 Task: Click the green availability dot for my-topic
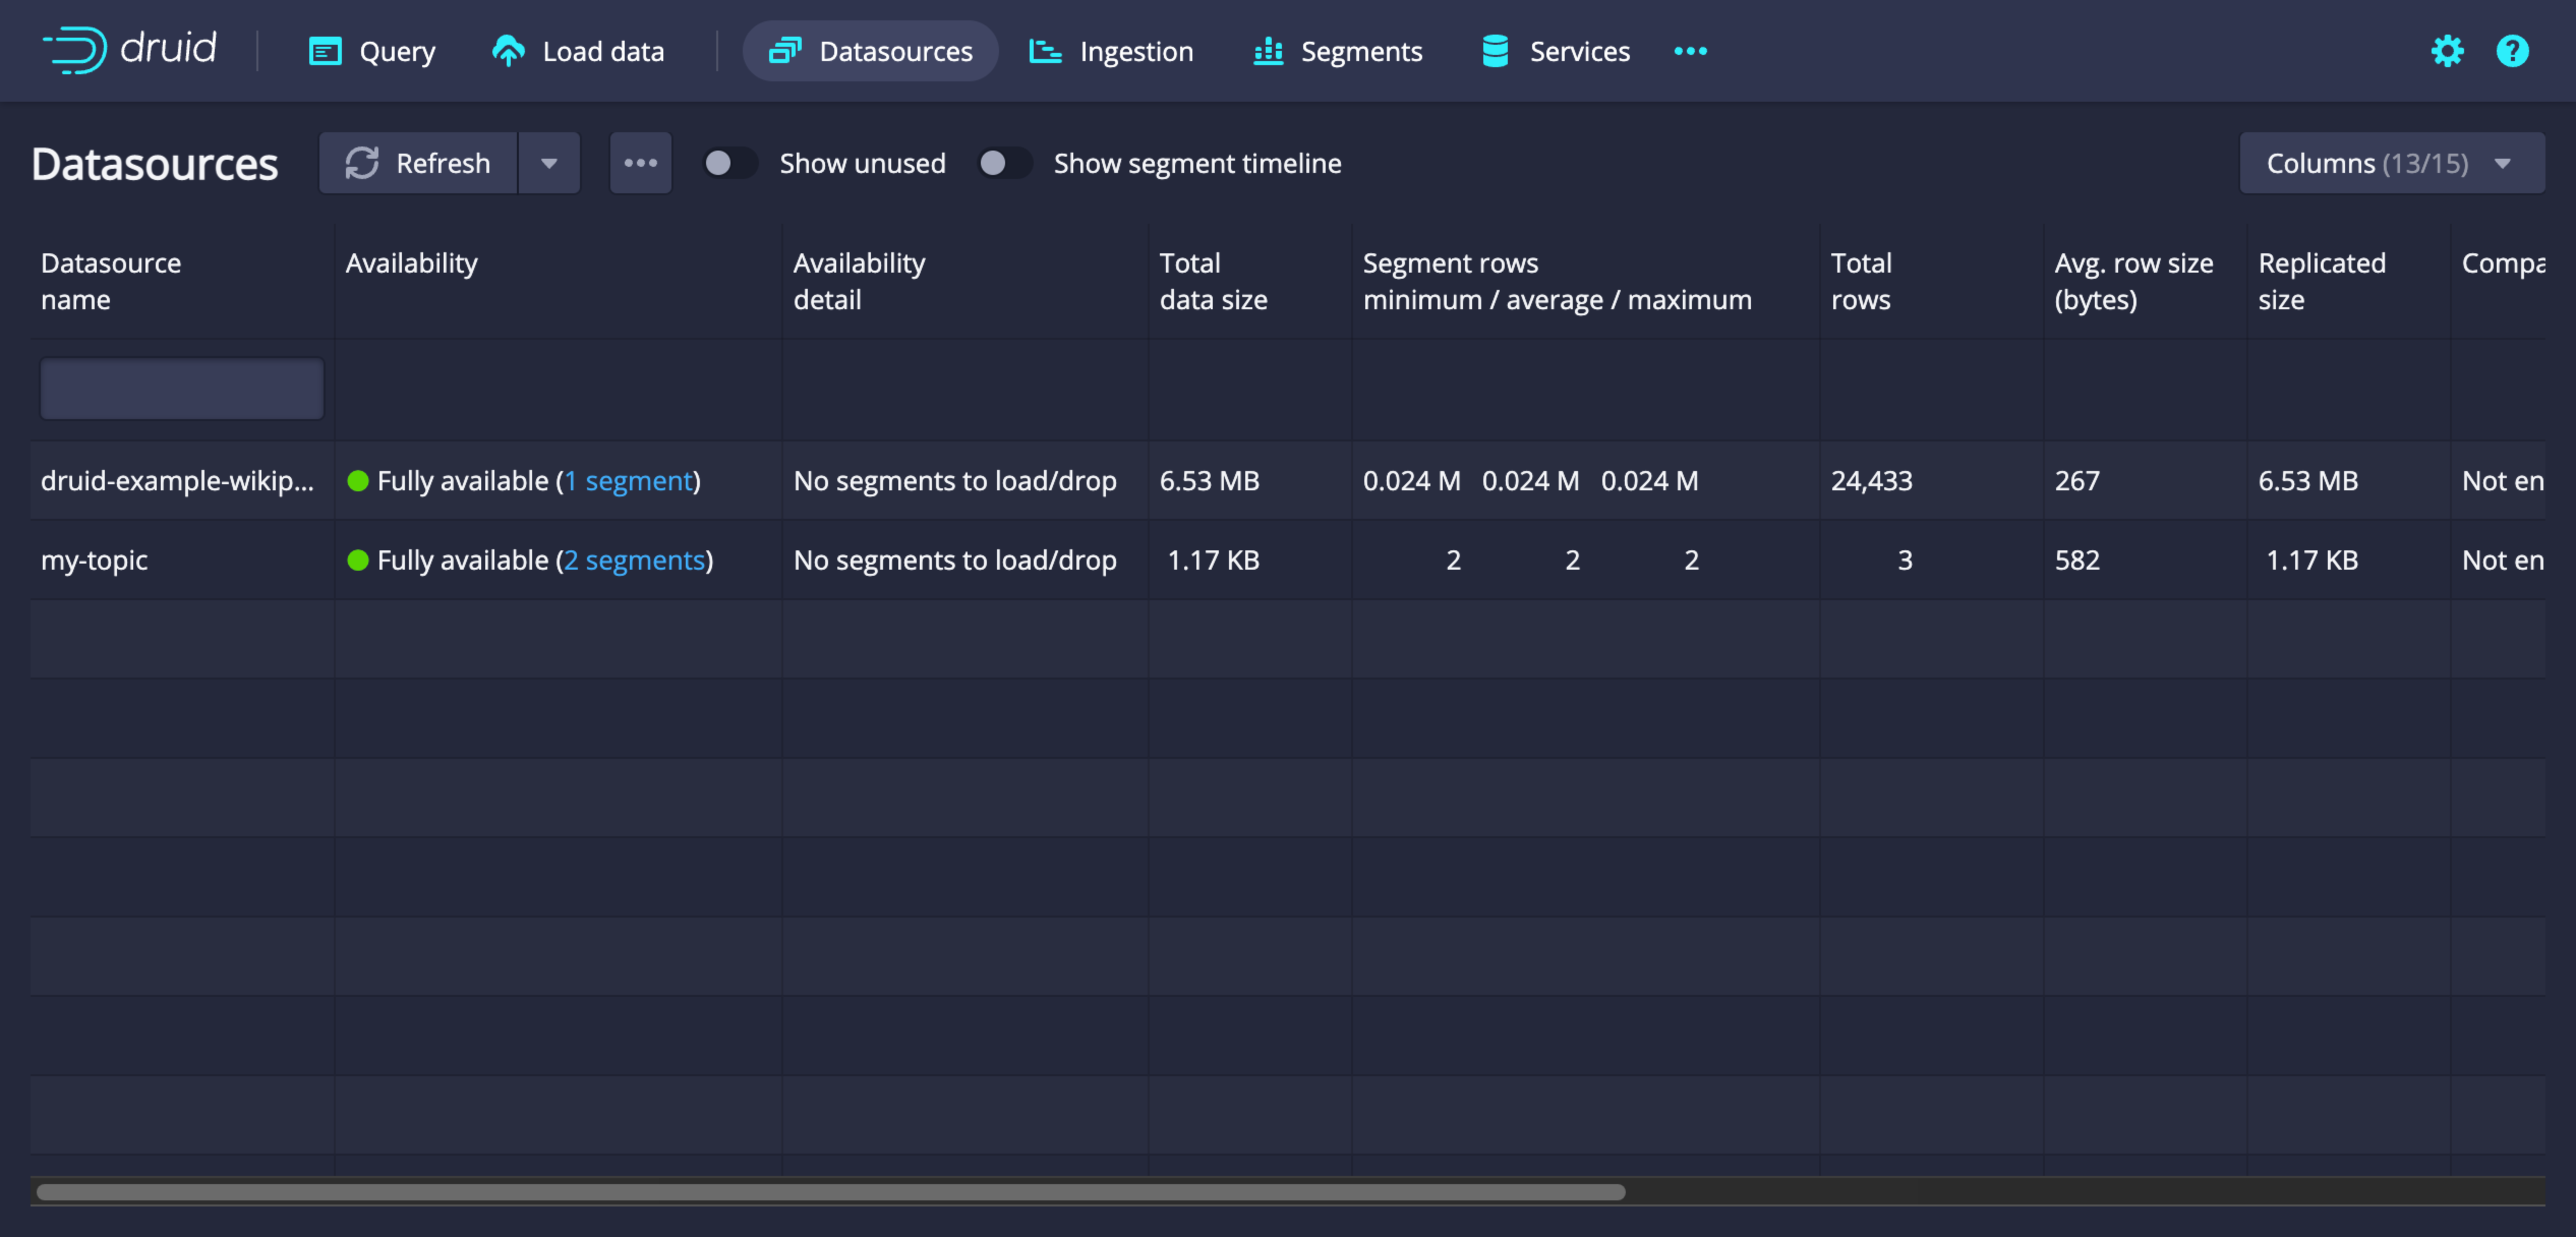(x=357, y=560)
